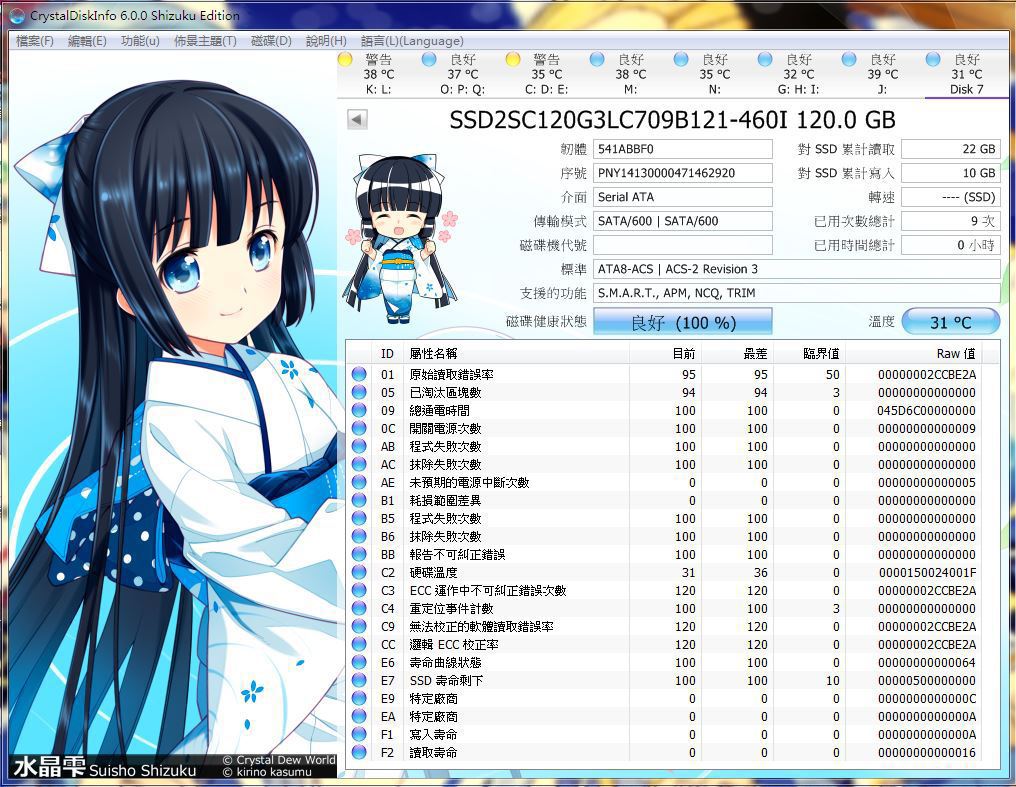
Task: Click the supported features field S.M.A.R.T., APM
Action: click(x=797, y=293)
